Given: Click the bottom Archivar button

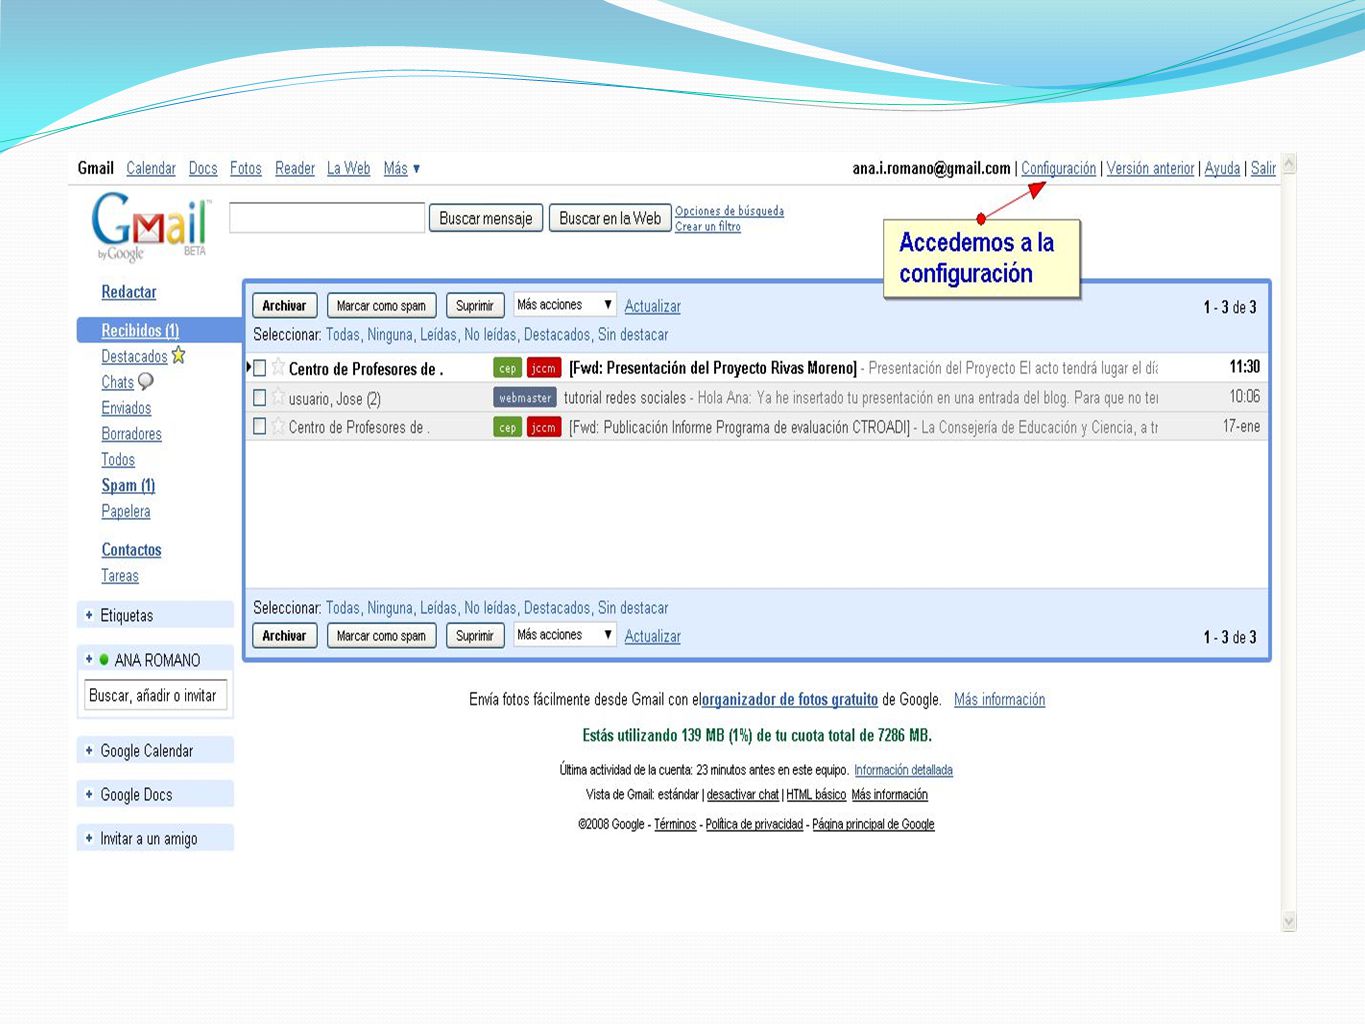Looking at the screenshot, I should [x=284, y=635].
